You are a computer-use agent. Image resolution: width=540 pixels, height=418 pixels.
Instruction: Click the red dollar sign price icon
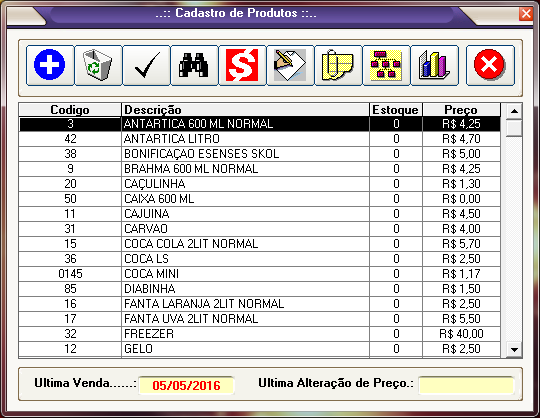tap(242, 65)
